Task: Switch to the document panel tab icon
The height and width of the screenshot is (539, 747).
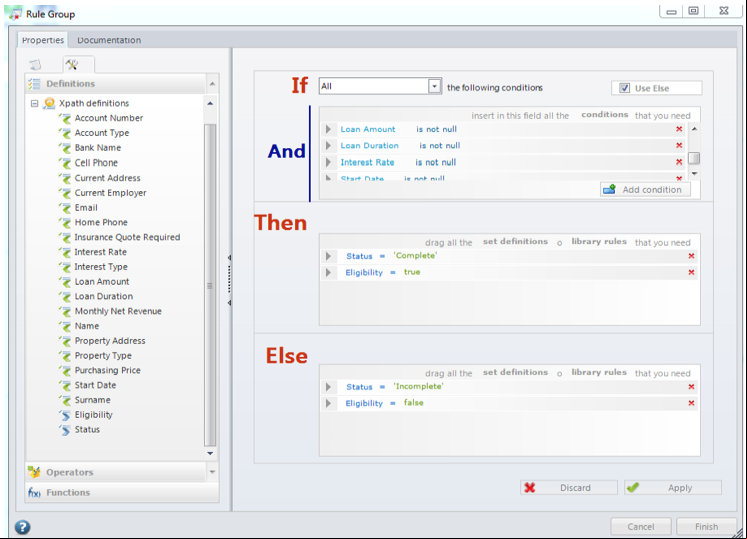Action: 35,64
